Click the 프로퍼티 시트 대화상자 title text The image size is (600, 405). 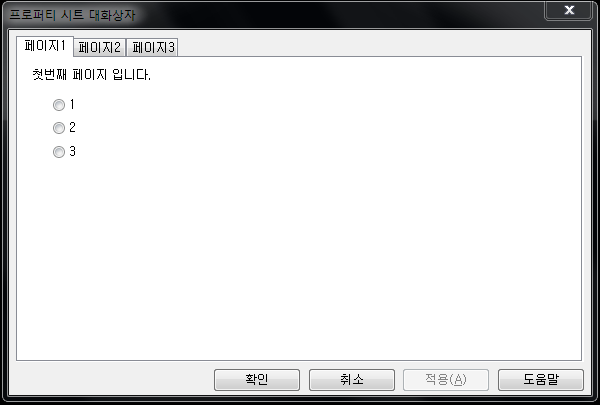(x=72, y=15)
